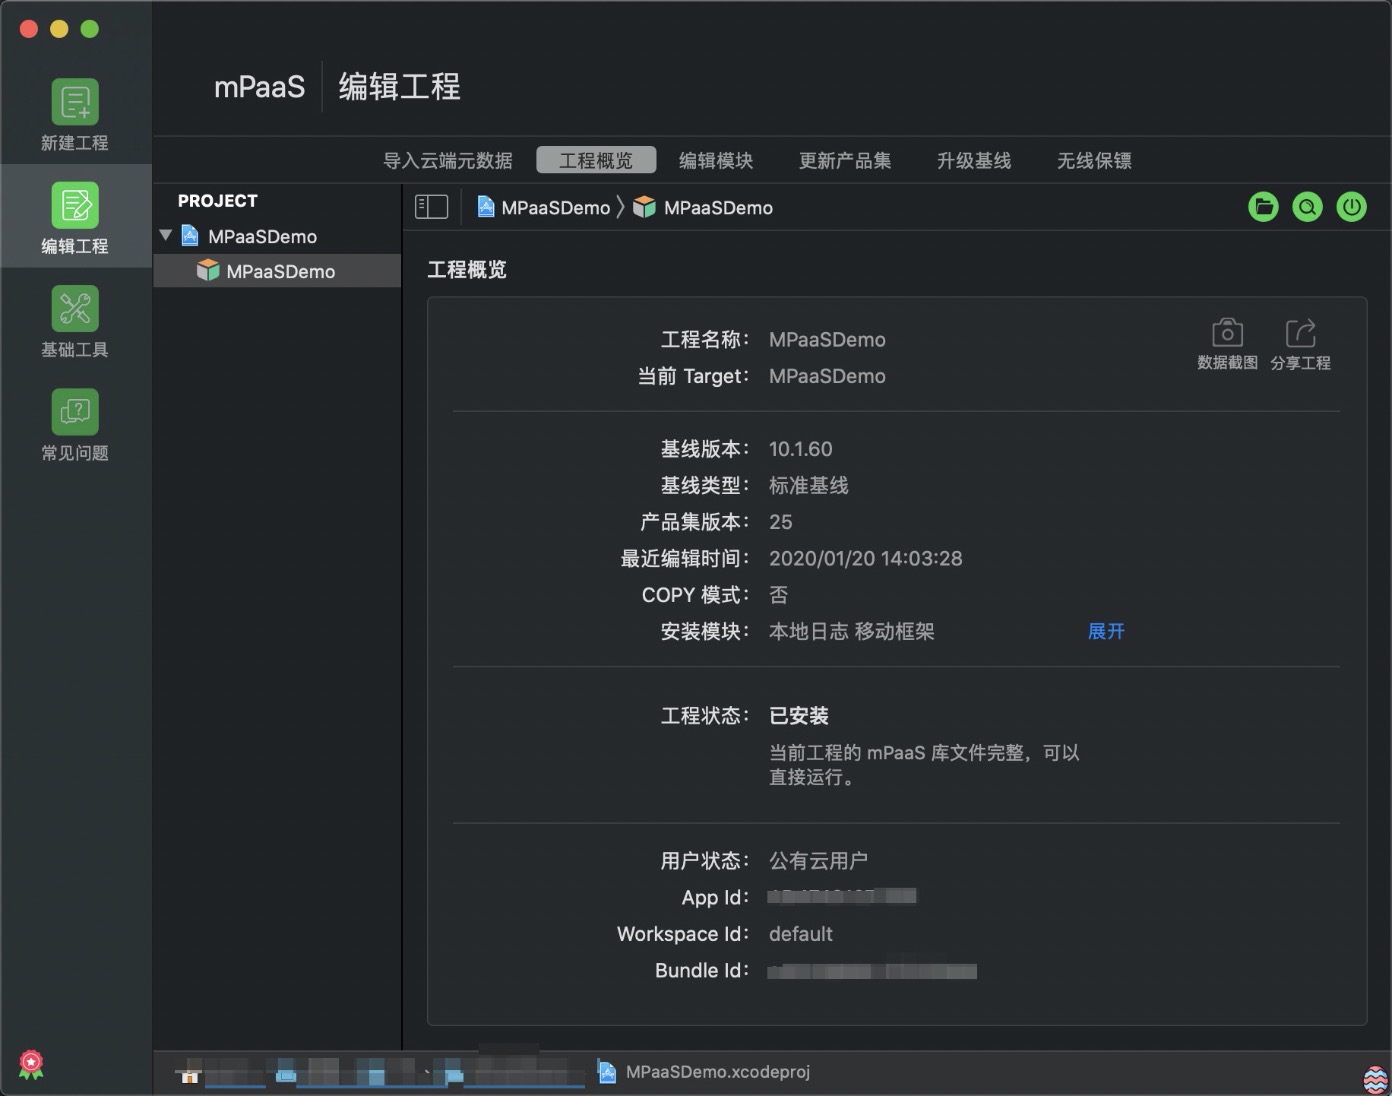Open the 常见问题 (FAQ) sidebar icon
Image resolution: width=1392 pixels, height=1096 pixels.
point(73,422)
